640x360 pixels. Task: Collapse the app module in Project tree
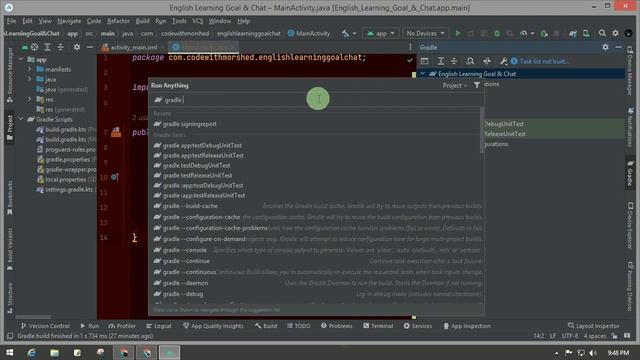click(x=21, y=60)
